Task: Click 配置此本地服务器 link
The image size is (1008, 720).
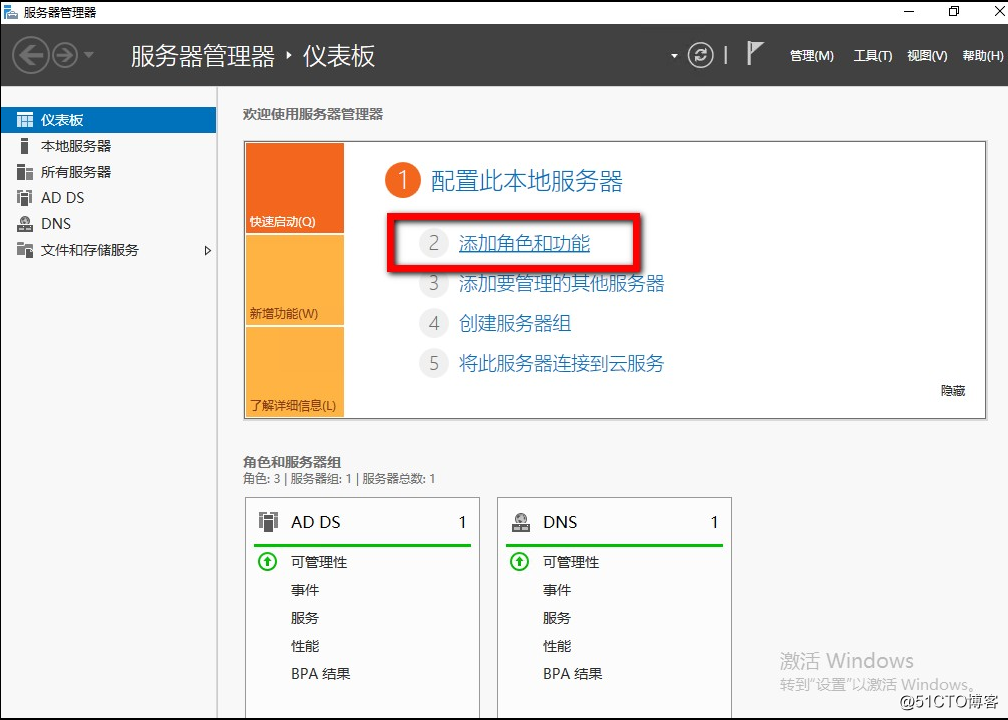Action: (x=526, y=181)
